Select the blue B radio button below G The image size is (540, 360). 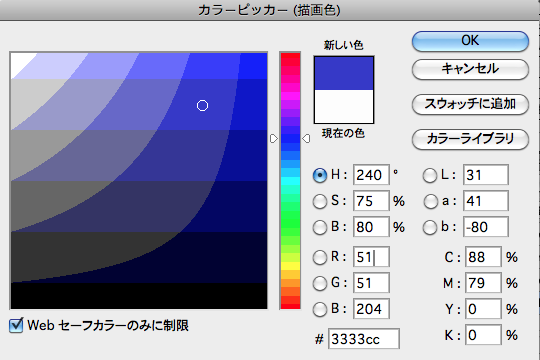coord(320,309)
